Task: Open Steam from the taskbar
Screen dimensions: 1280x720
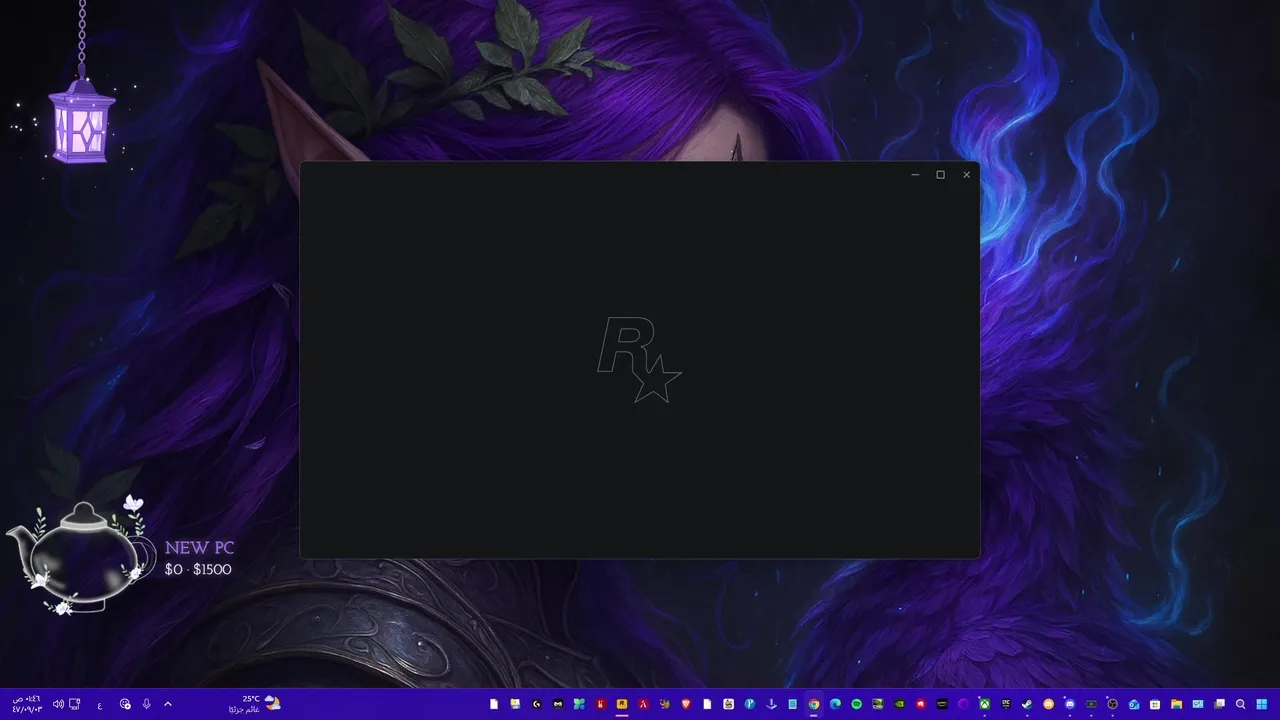Action: 1027,704
